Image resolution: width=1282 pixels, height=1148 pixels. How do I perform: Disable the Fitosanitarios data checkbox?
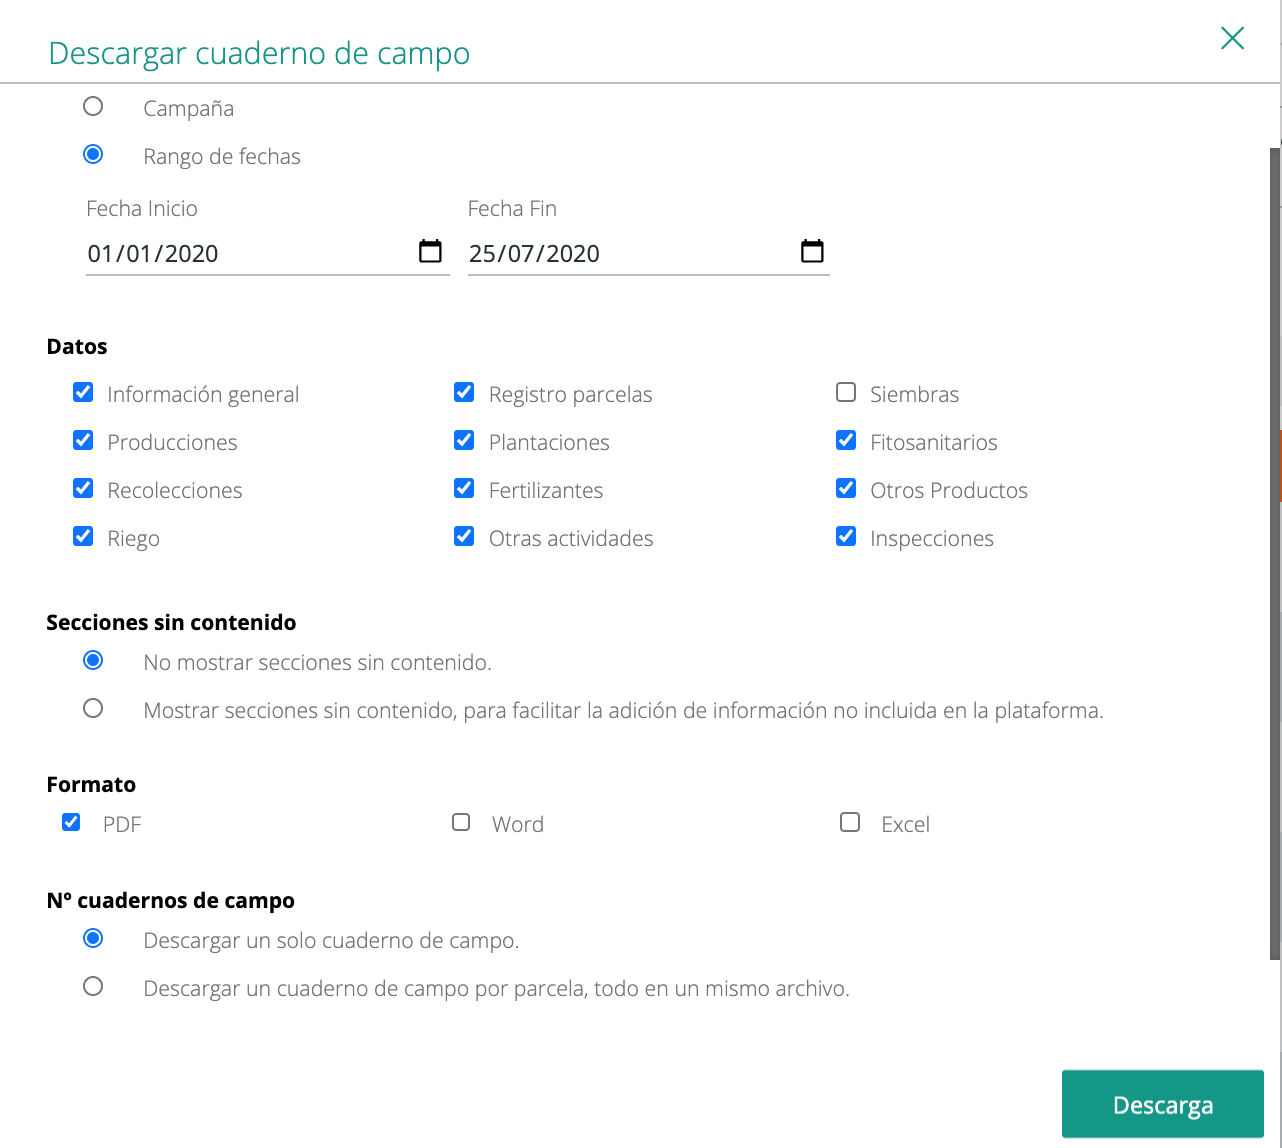point(846,440)
